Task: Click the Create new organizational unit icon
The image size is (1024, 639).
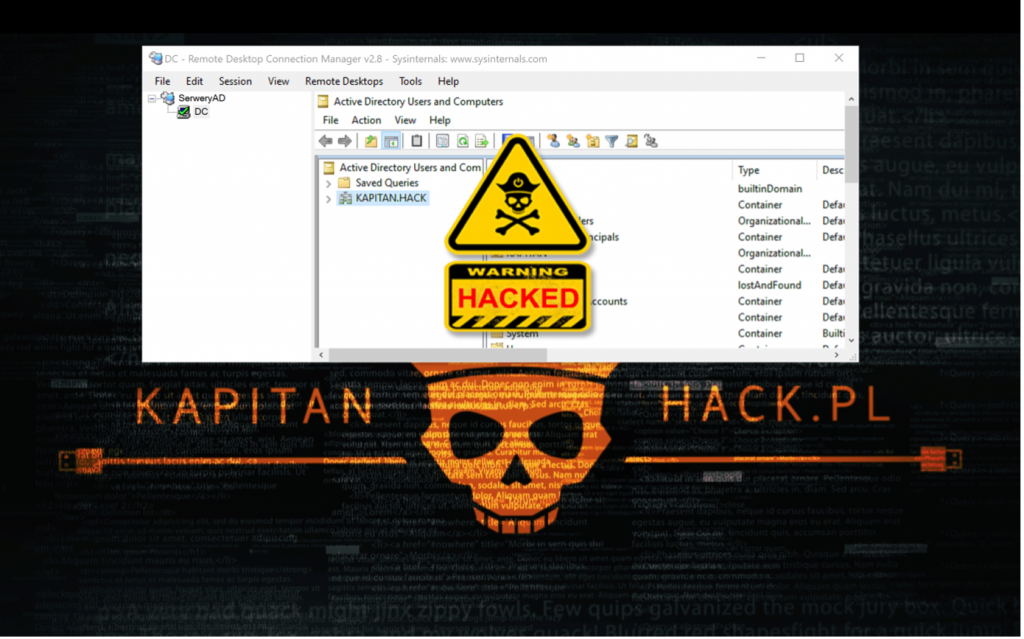Action: coord(593,141)
